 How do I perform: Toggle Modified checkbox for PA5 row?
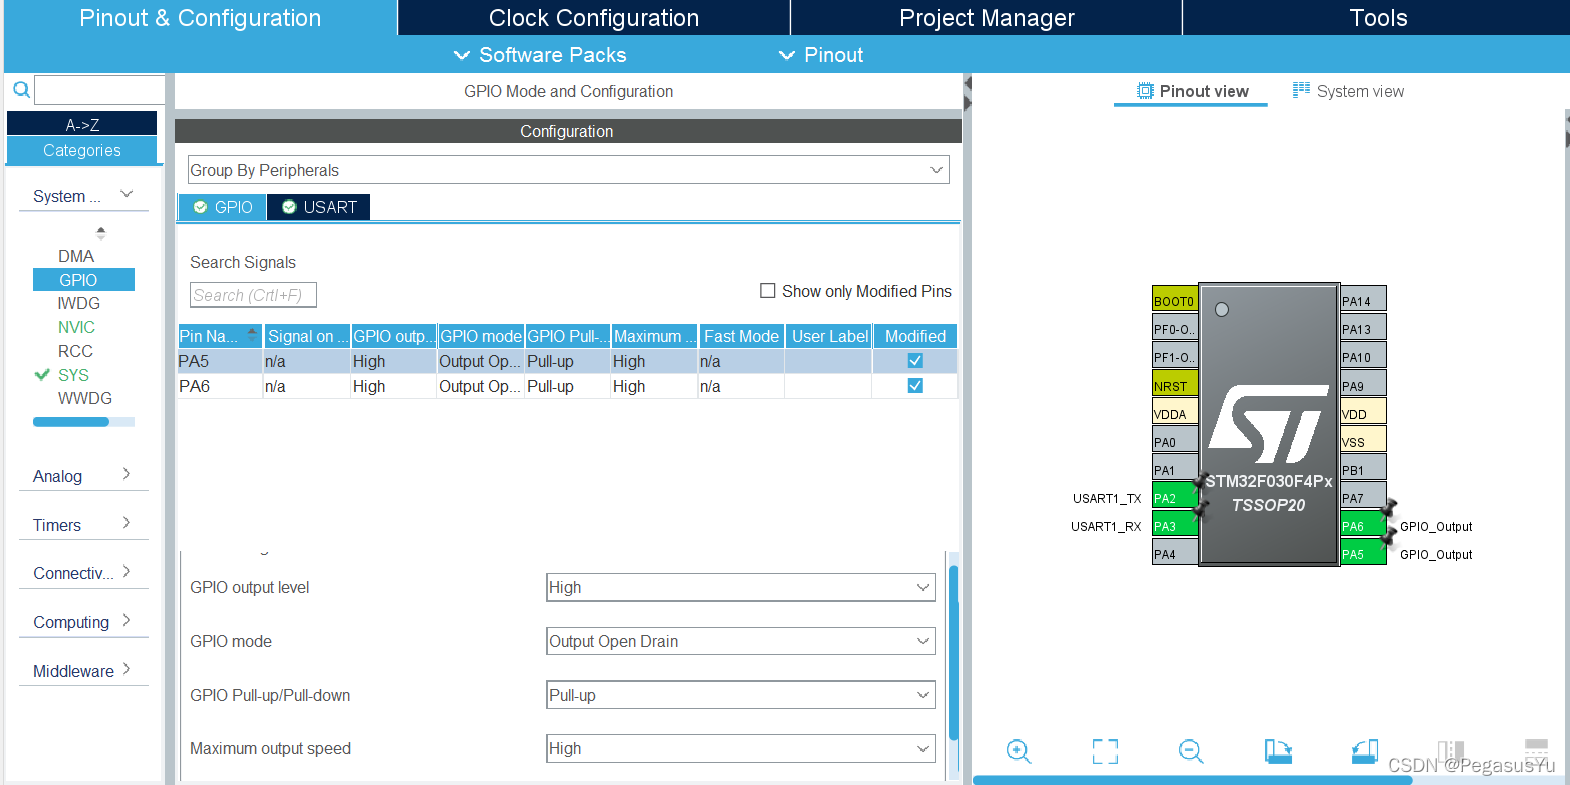click(x=915, y=361)
